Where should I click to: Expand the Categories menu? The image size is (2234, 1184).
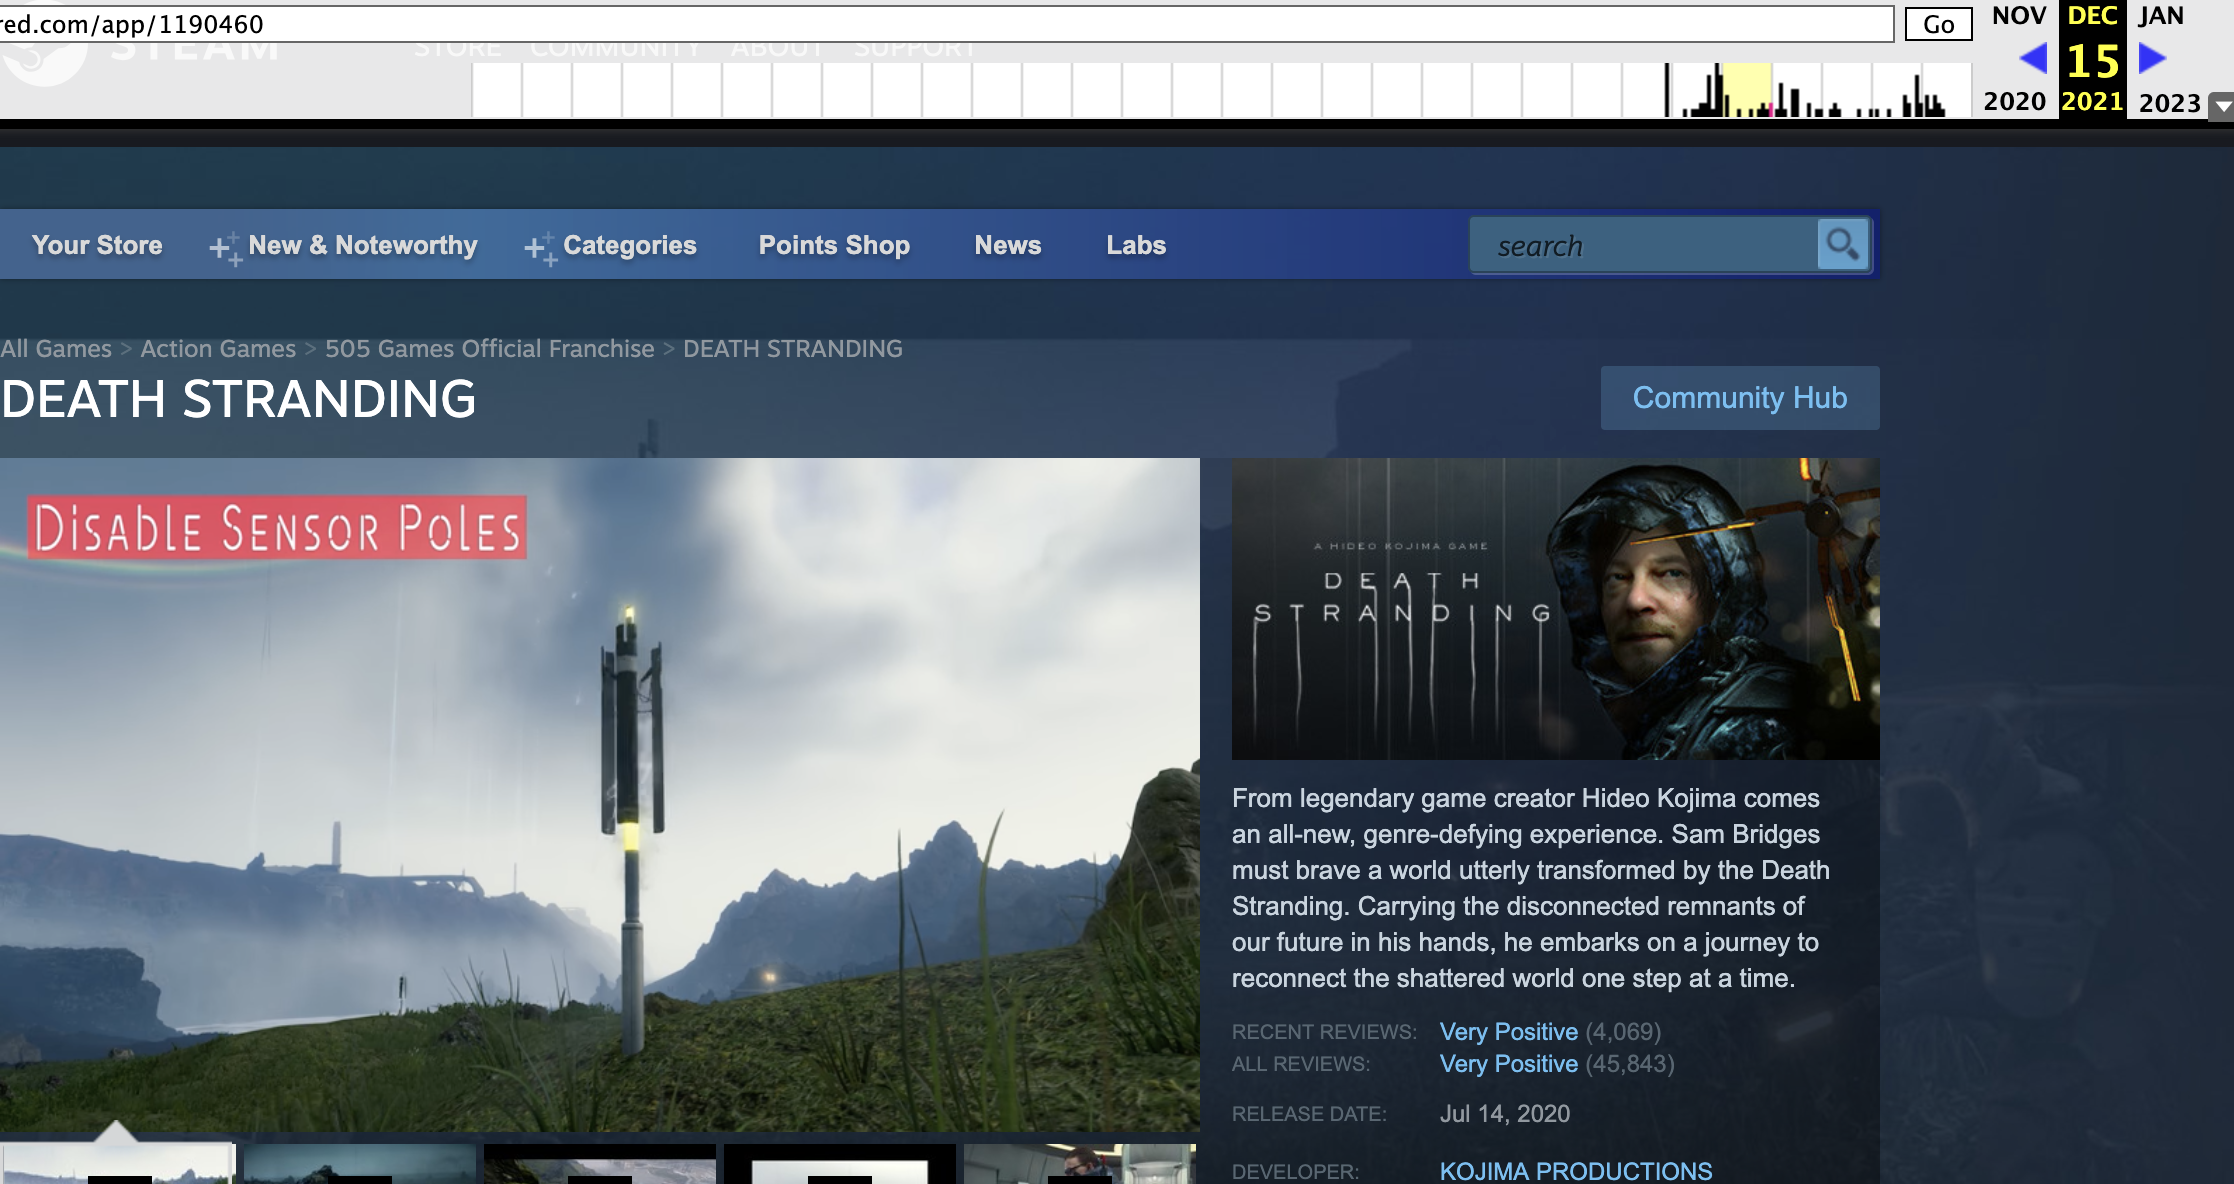[x=611, y=246]
